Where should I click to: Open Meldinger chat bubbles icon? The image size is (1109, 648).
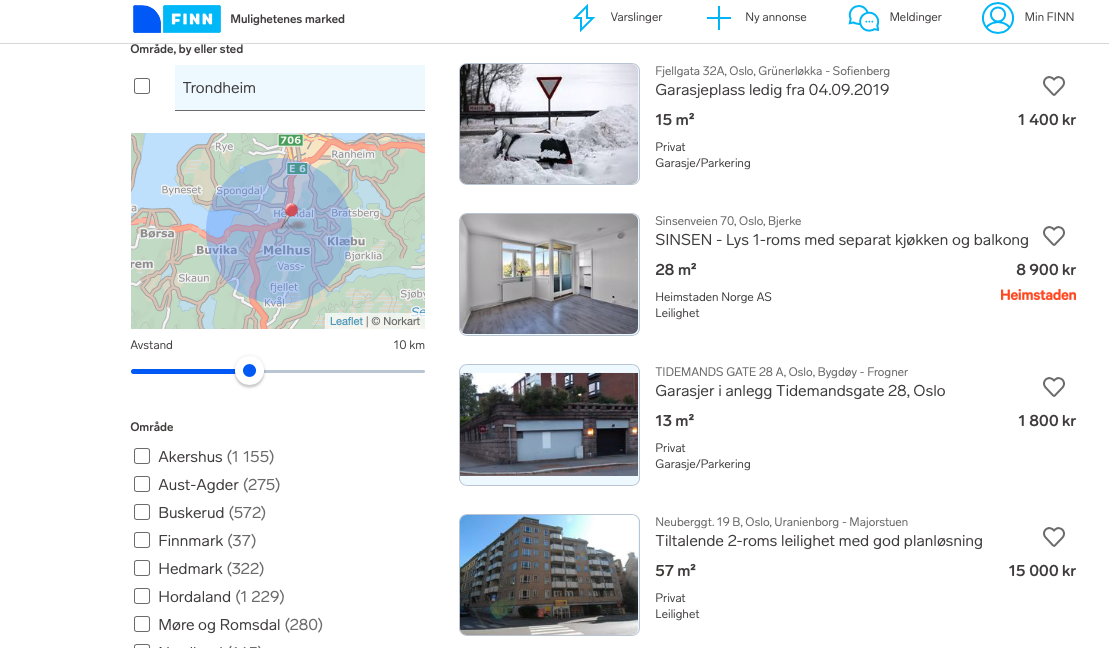[x=864, y=18]
